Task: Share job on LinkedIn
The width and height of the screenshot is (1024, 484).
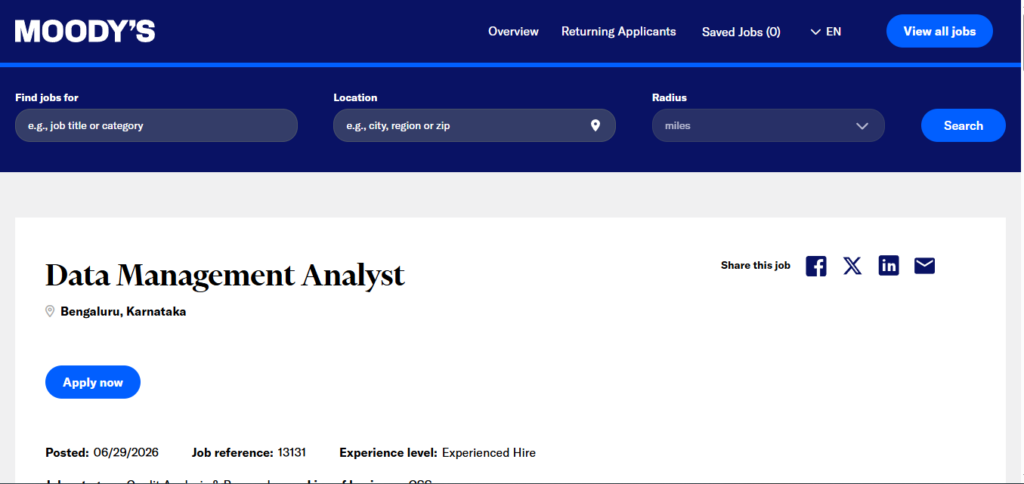Action: [889, 266]
